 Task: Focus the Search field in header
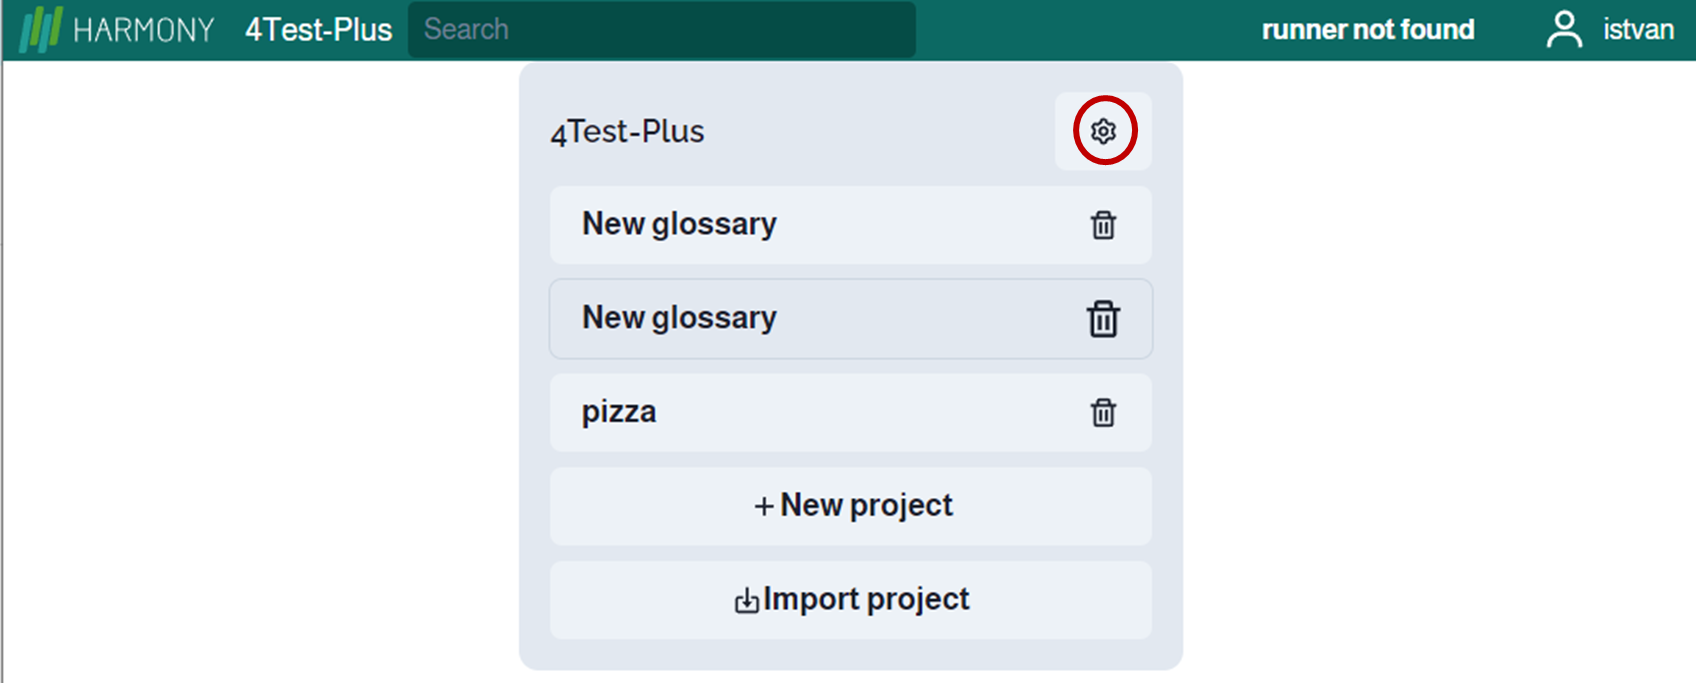click(x=662, y=29)
